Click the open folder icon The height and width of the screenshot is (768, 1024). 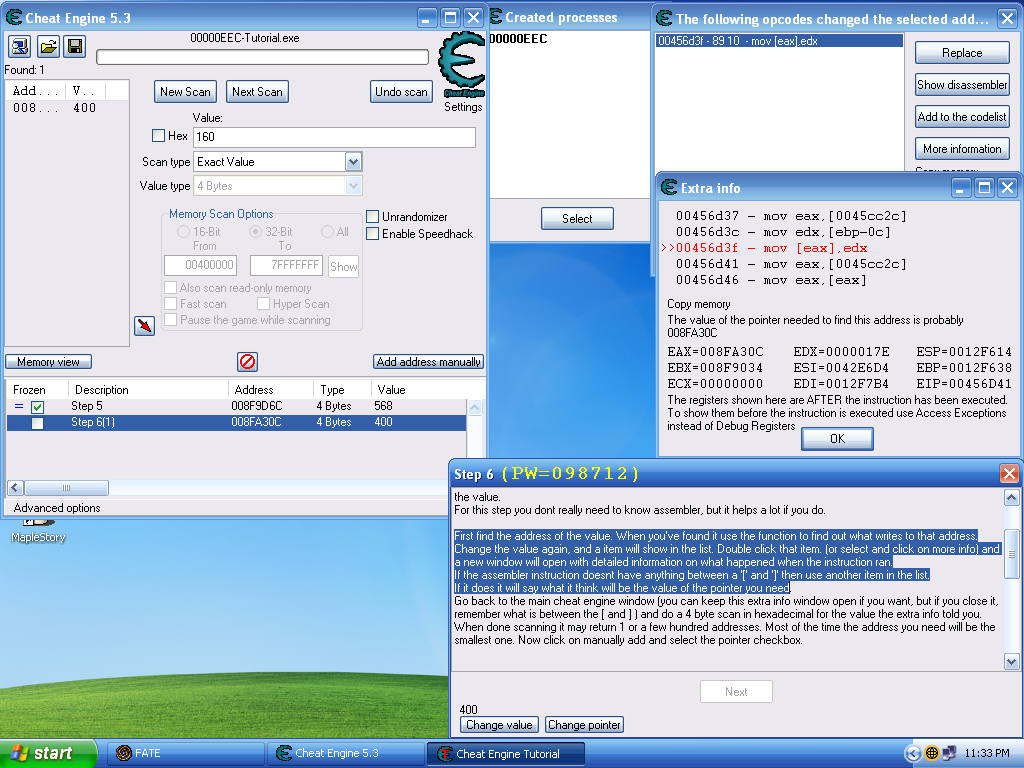pos(48,46)
